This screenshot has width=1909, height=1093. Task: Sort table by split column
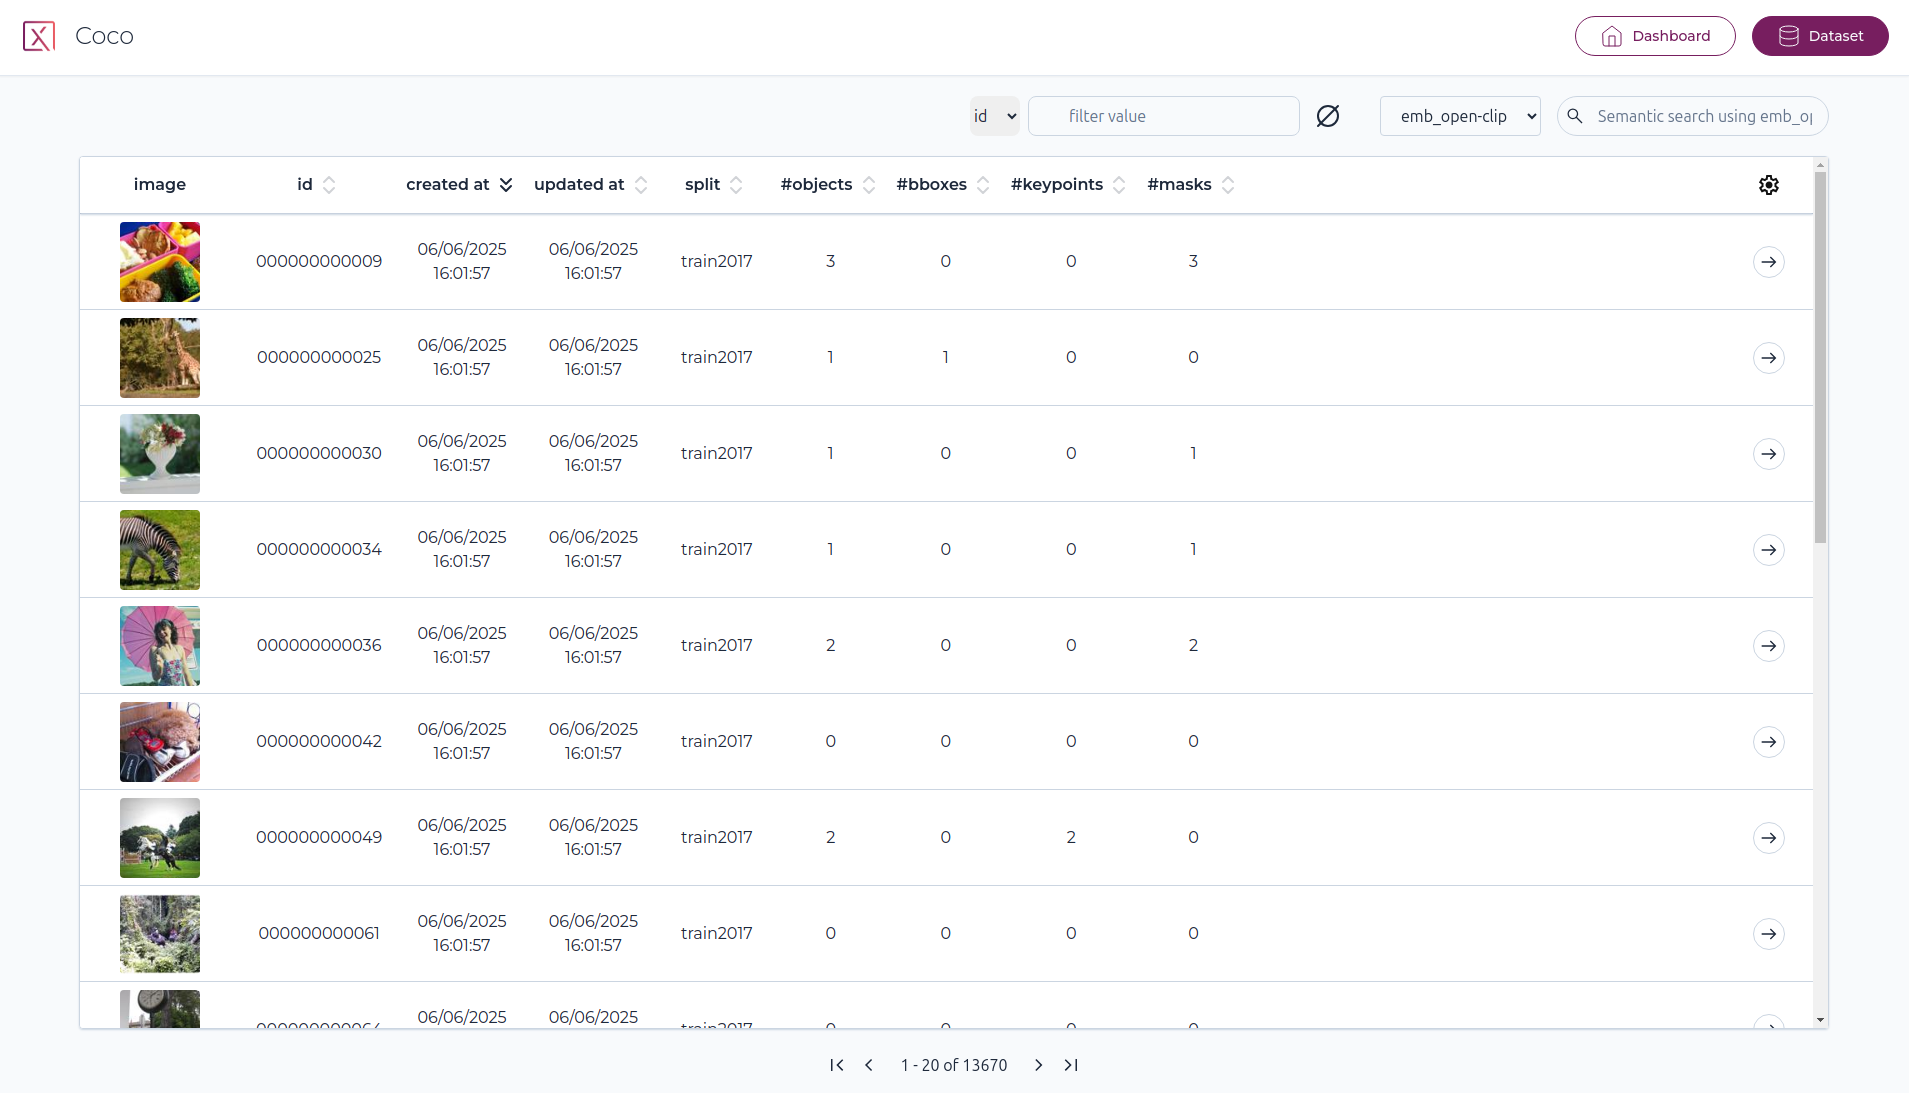[x=736, y=185]
